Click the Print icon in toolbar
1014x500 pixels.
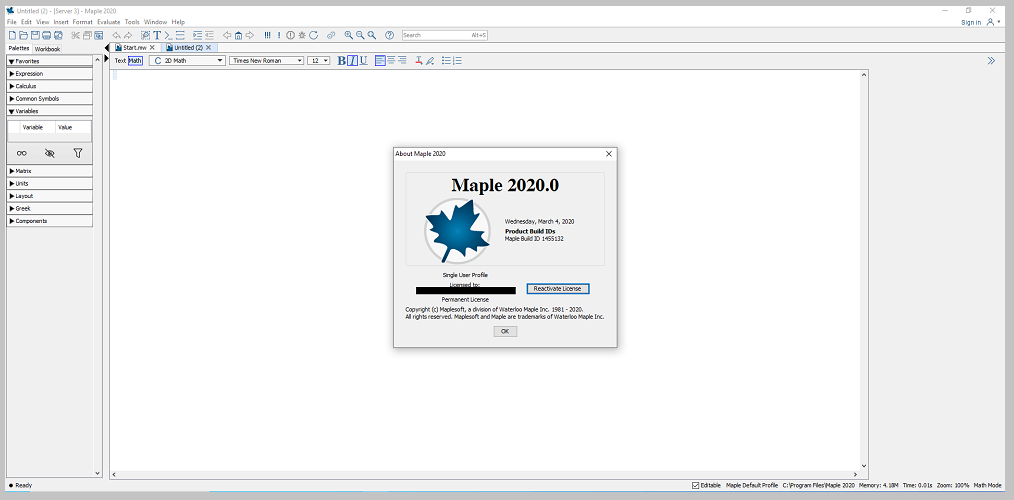[47, 35]
